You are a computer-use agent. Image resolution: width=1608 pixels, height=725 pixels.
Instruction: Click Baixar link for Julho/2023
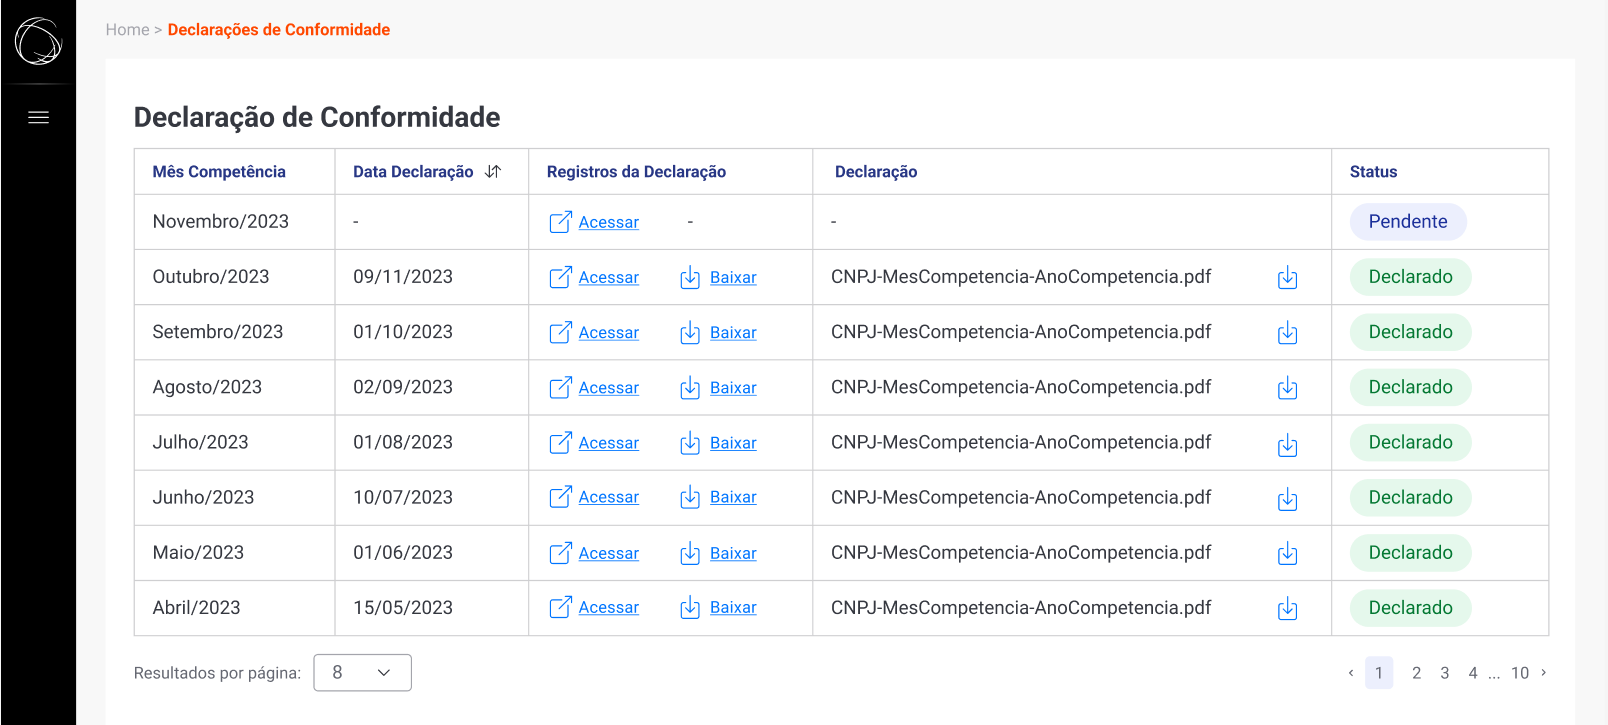tap(733, 442)
